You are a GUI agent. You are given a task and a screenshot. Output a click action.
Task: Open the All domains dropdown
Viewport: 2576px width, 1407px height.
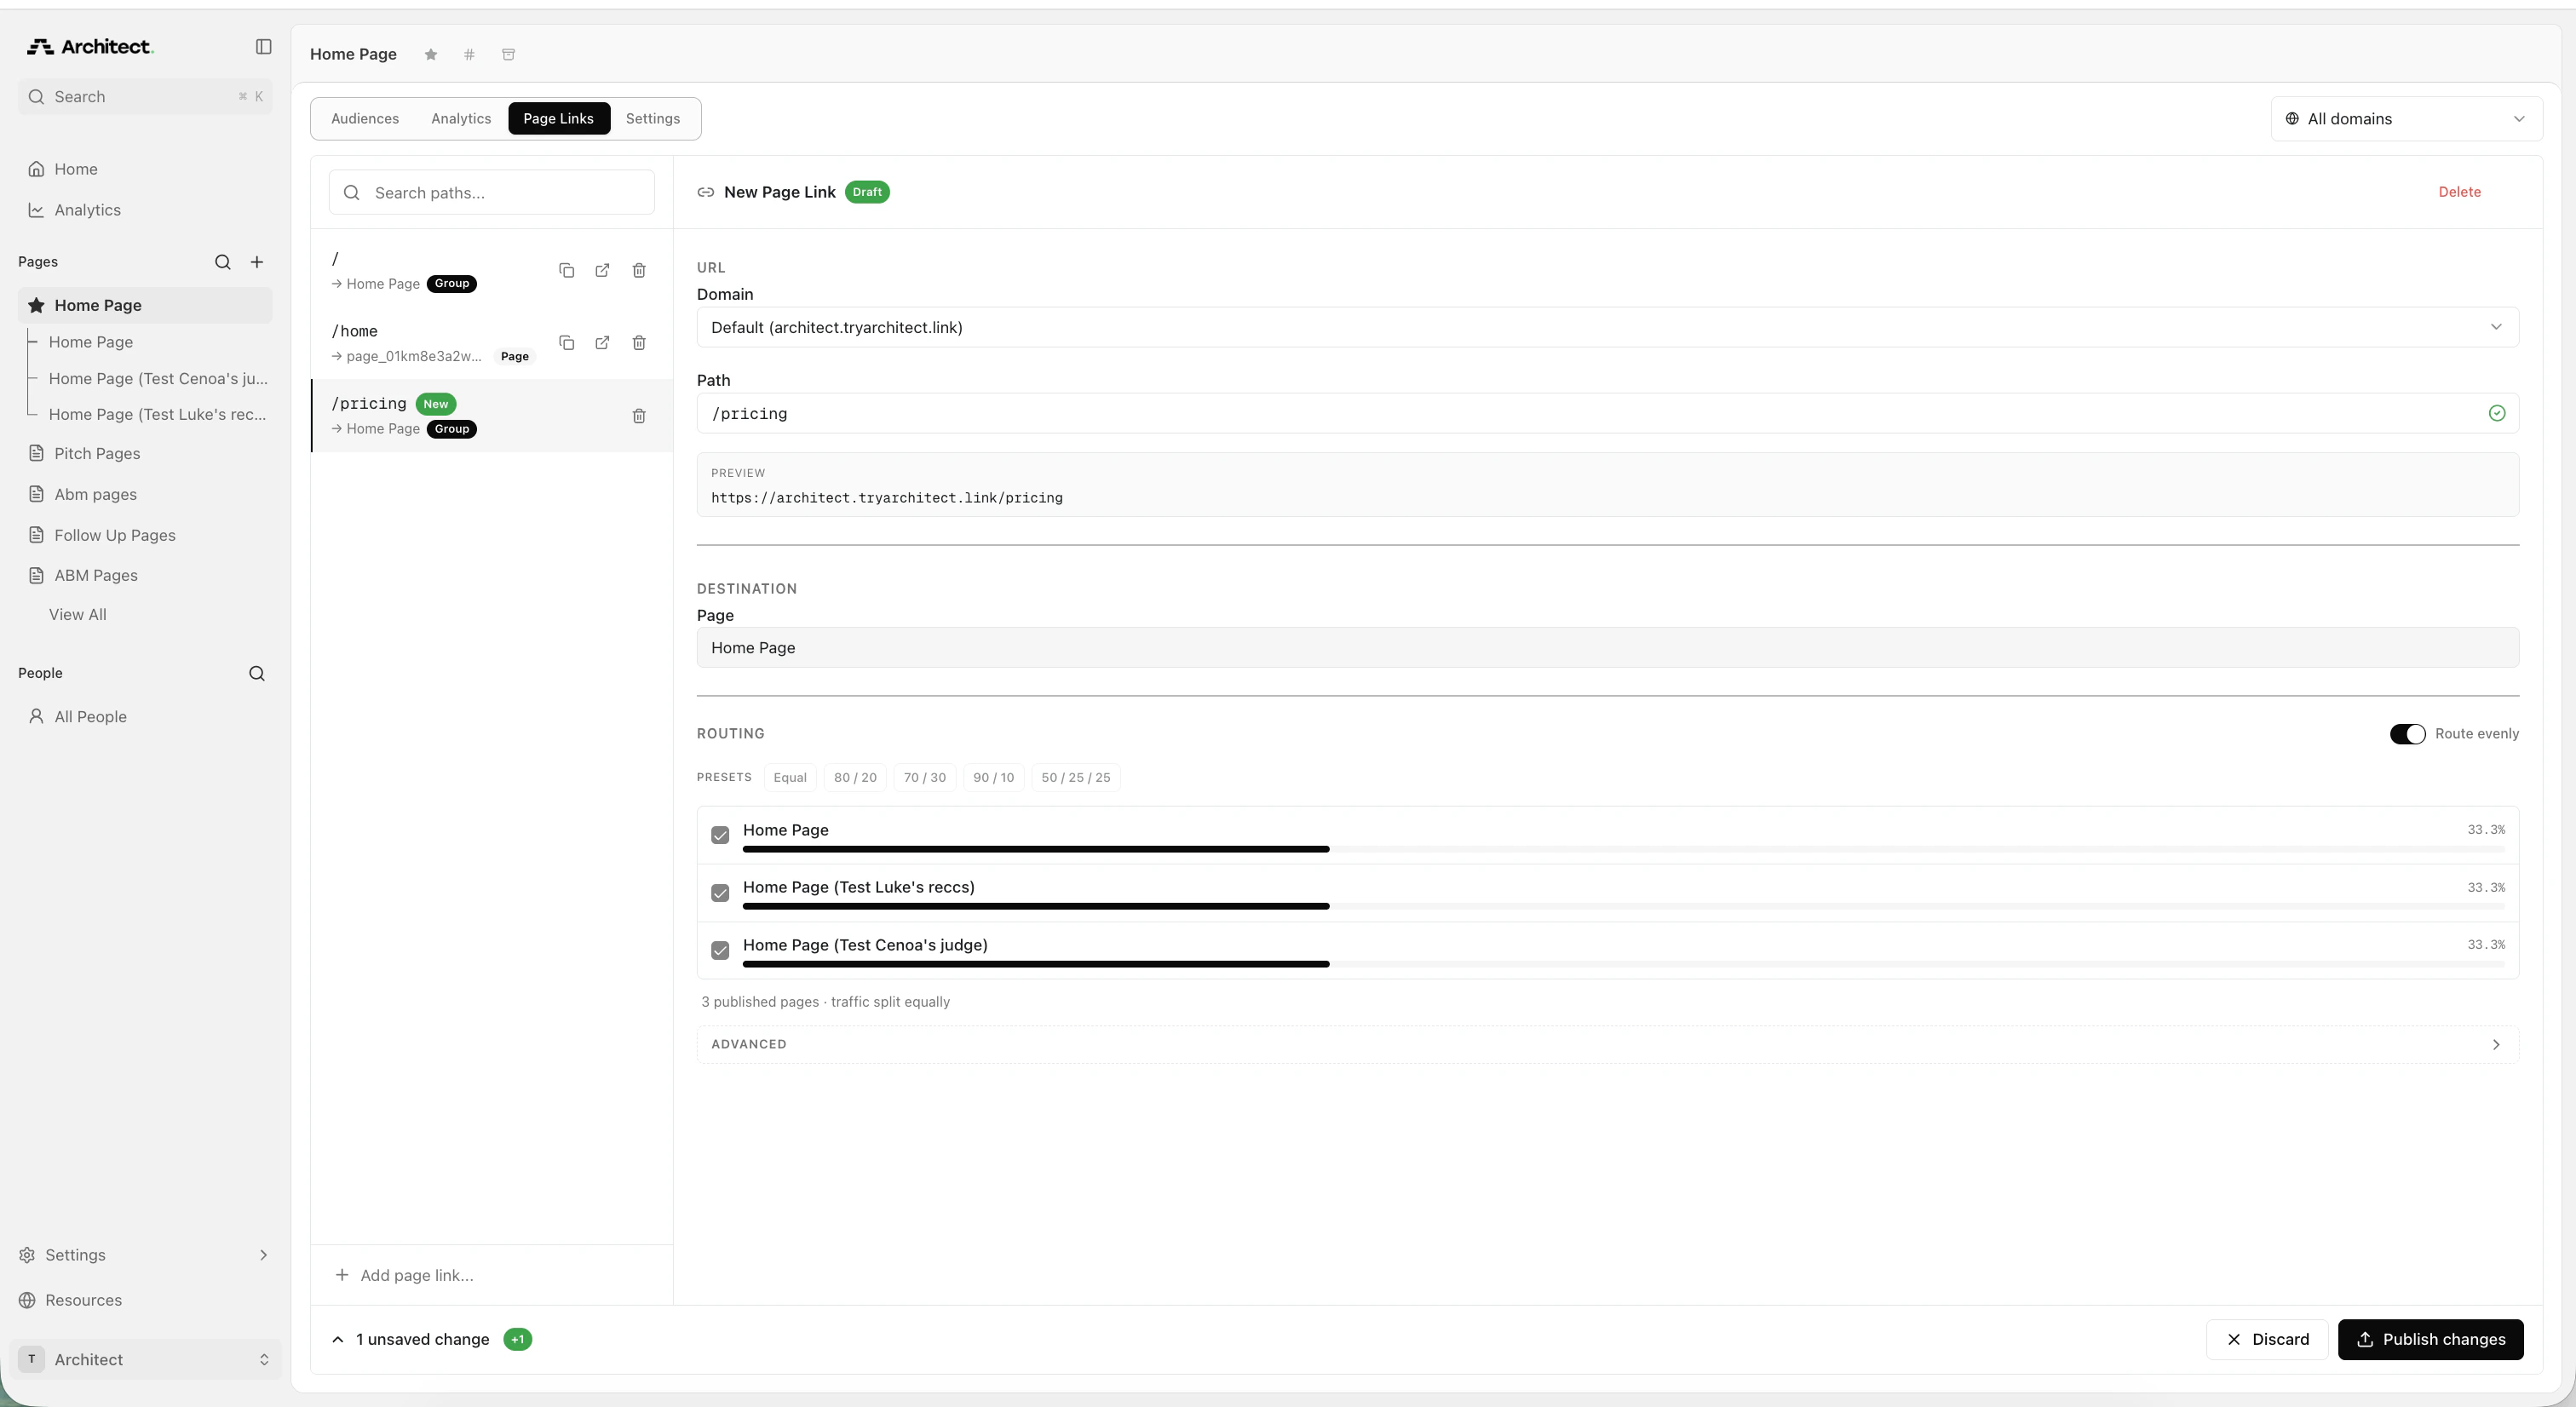2406,118
